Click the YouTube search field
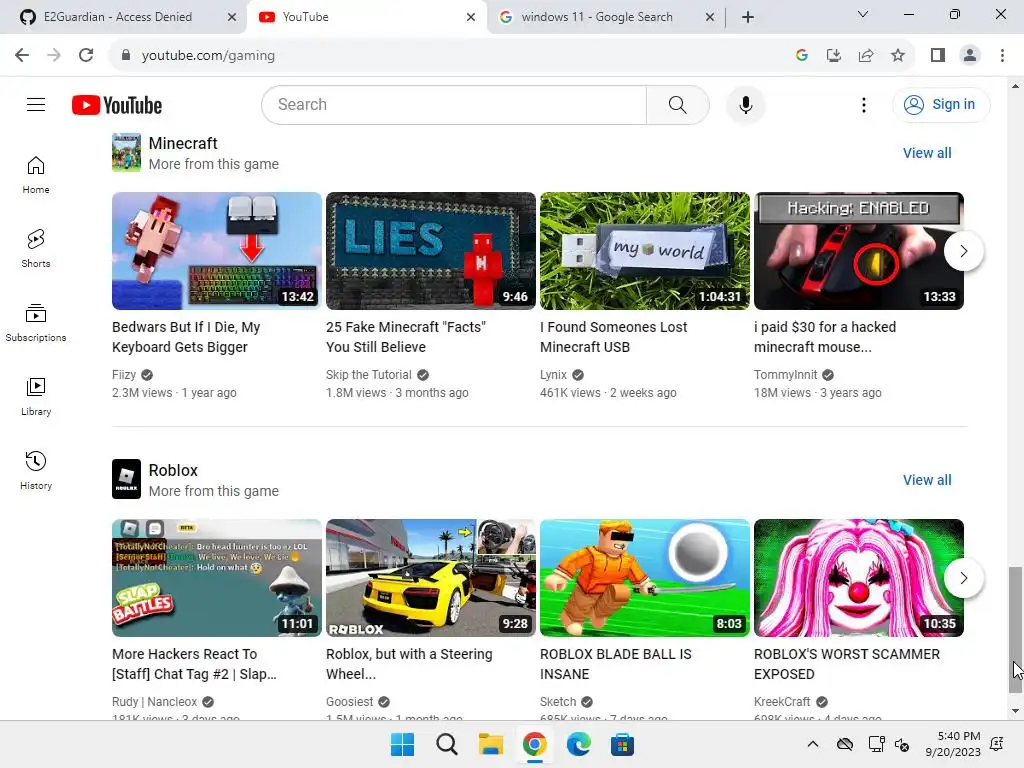The height and width of the screenshot is (768, 1024). (454, 104)
